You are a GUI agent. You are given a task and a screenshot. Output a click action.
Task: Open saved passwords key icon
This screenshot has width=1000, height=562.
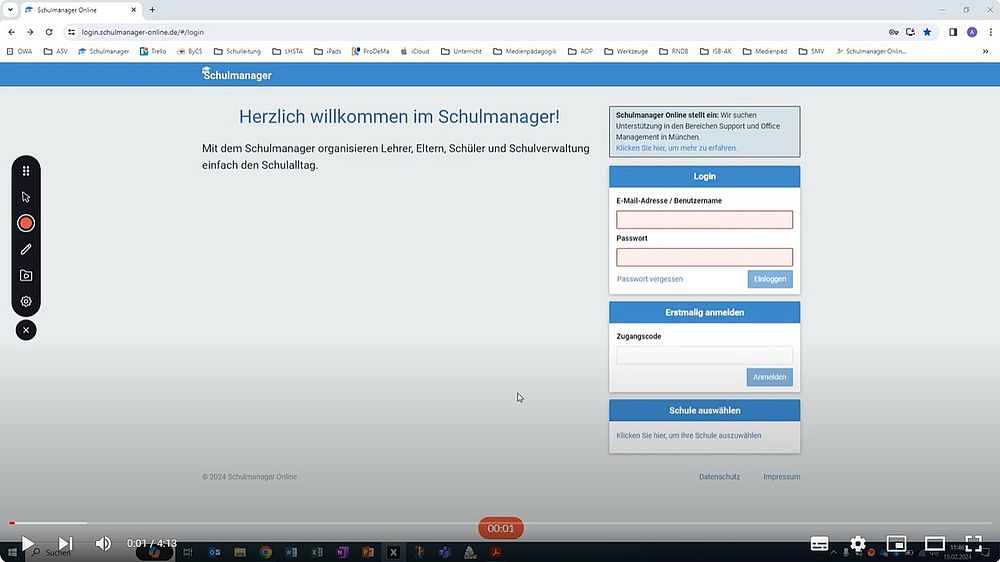(893, 32)
